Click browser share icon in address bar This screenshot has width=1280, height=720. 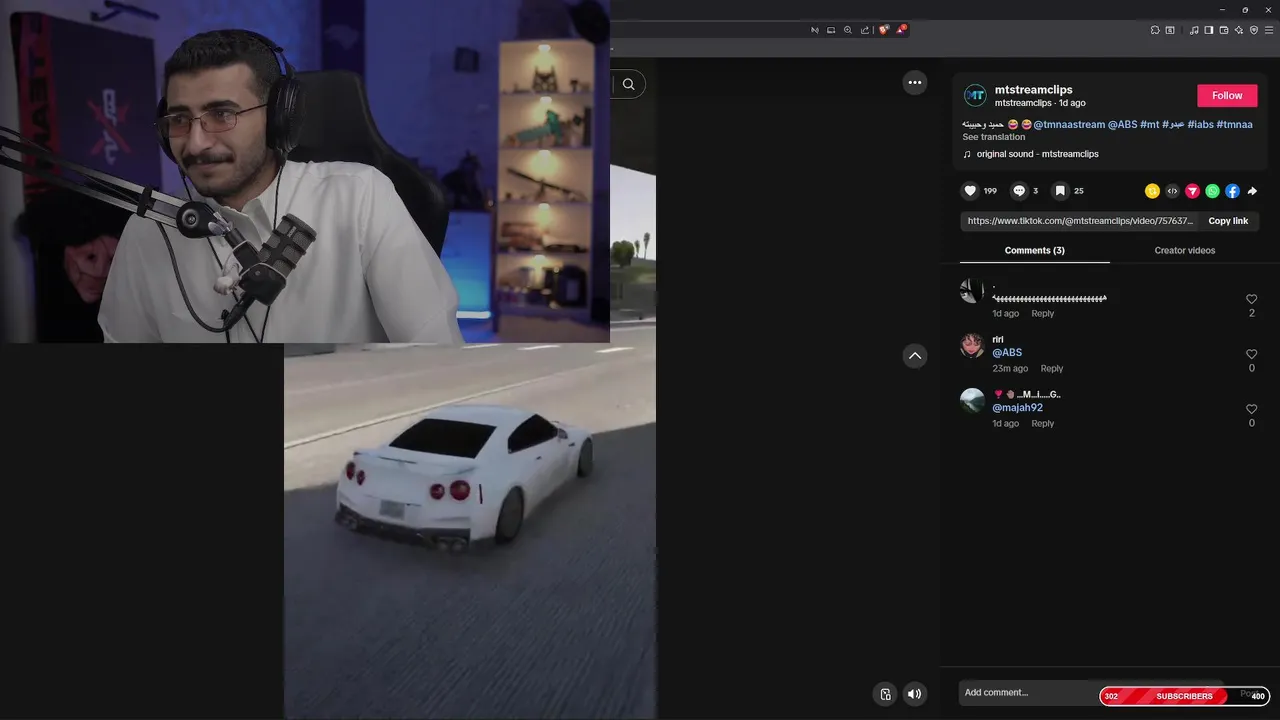(x=865, y=30)
